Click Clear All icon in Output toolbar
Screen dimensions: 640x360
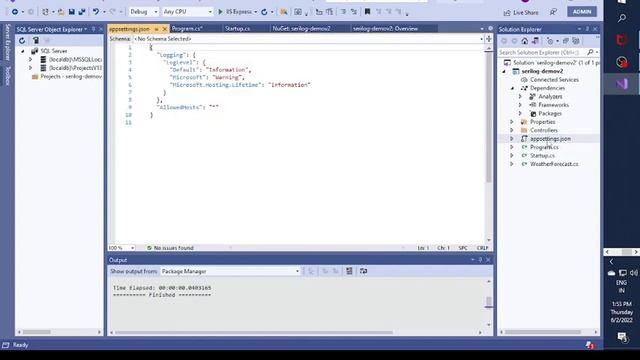click(x=349, y=271)
